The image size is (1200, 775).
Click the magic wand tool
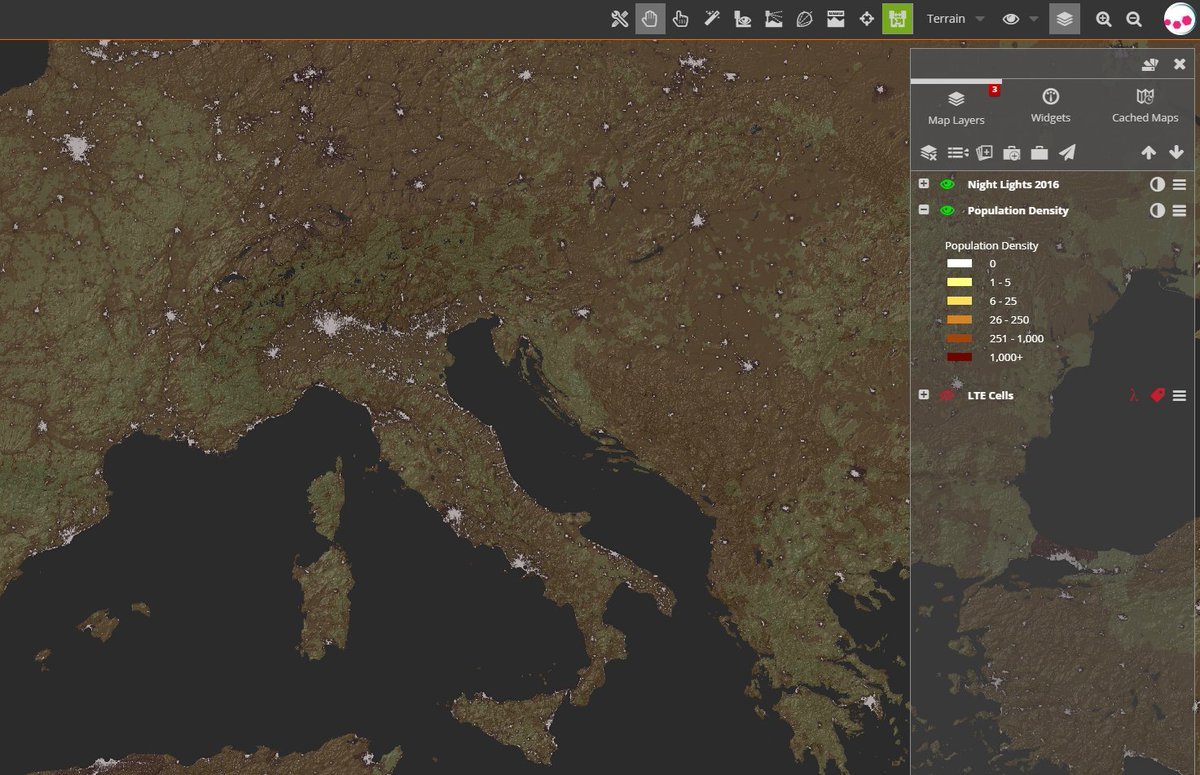pos(712,19)
